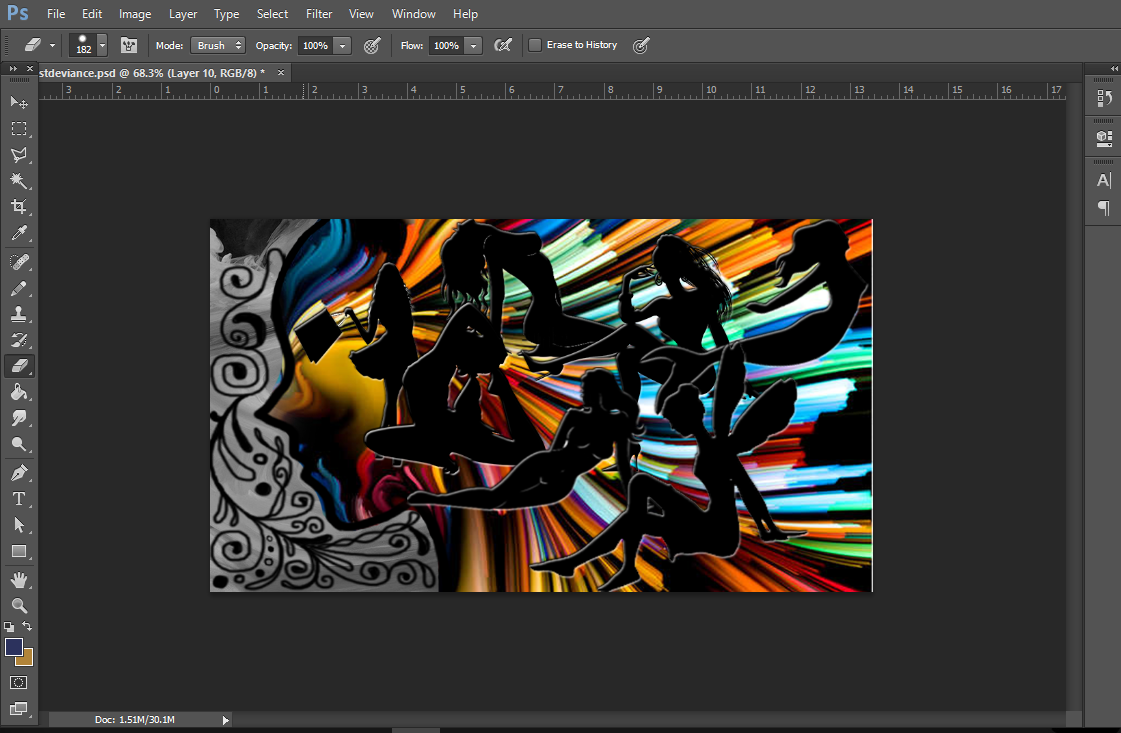The height and width of the screenshot is (733, 1121).
Task: Select the Pen tool
Action: pos(19,473)
